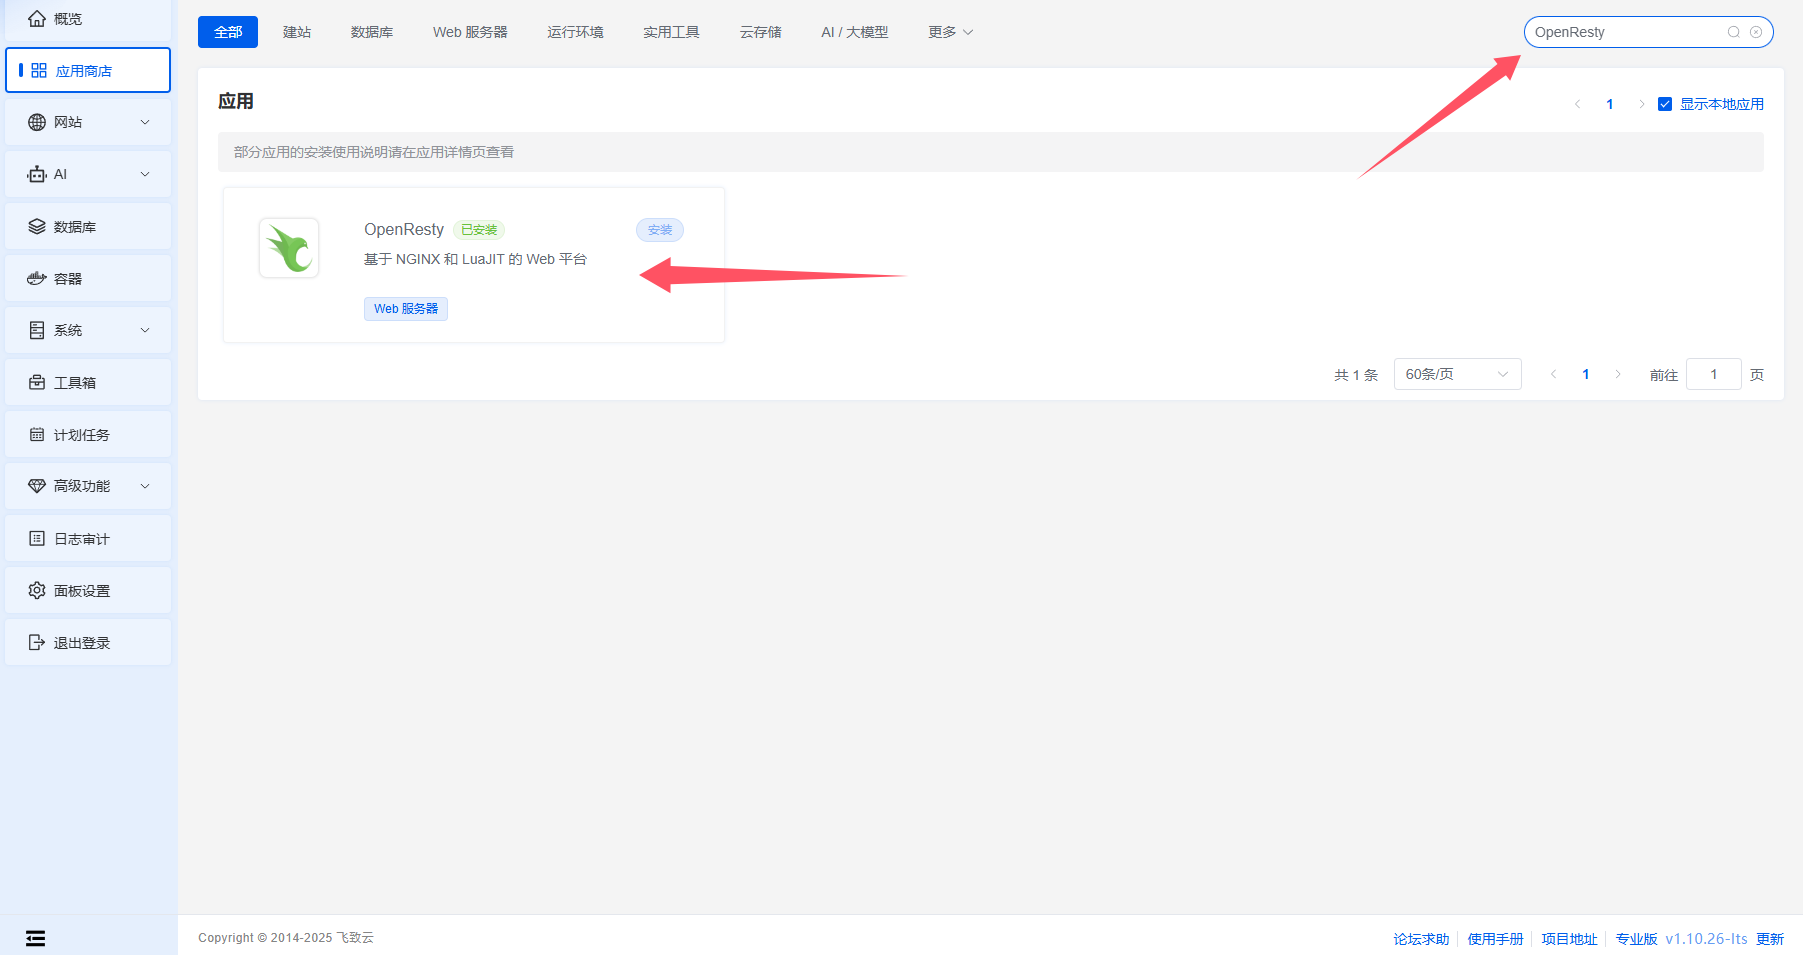The image size is (1803, 955).
Task: Open the 60条/页 page size dropdown
Action: tap(1457, 374)
